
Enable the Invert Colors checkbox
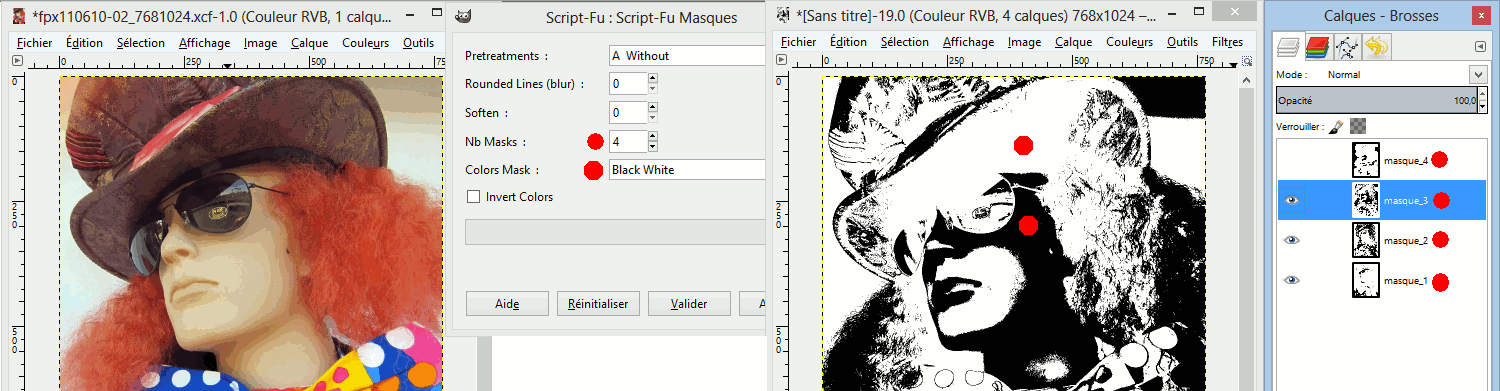[473, 197]
